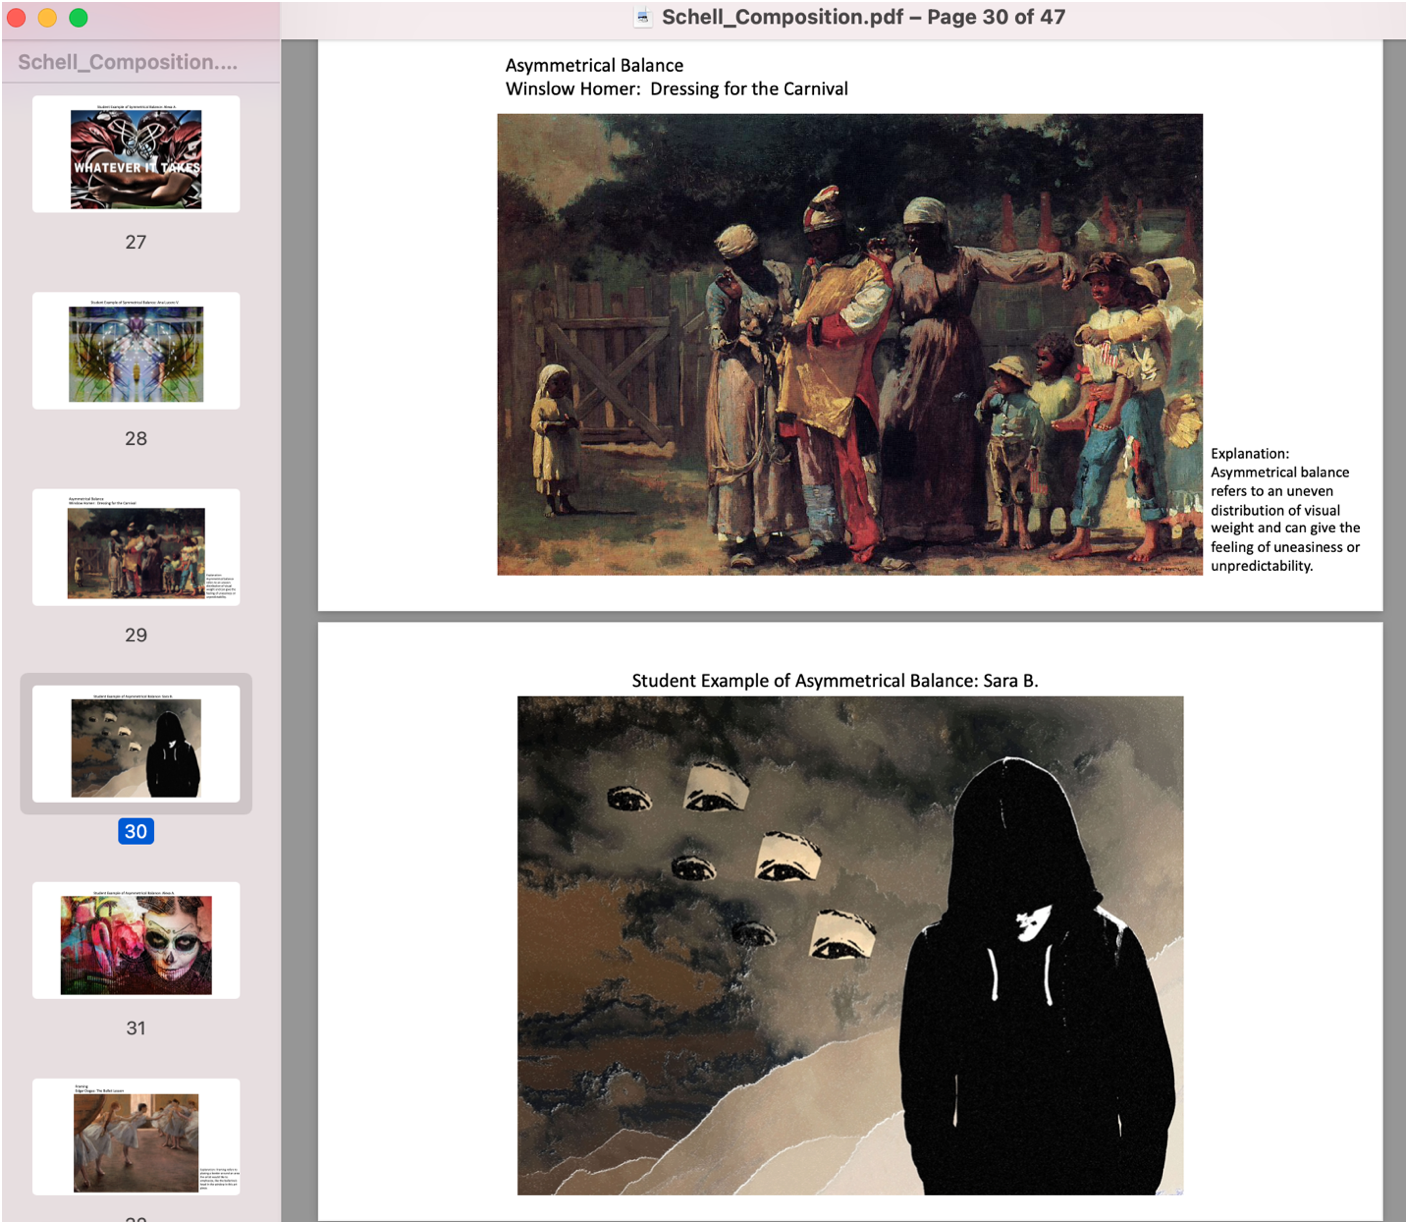Click the sidebar header Schell_Composition

(126, 61)
